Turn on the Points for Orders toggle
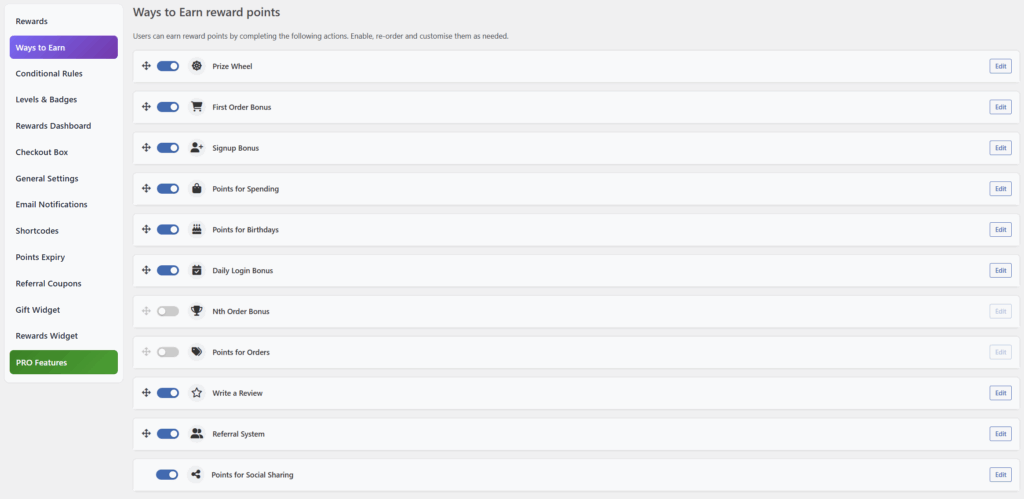This screenshot has height=499, width=1024. tap(168, 352)
